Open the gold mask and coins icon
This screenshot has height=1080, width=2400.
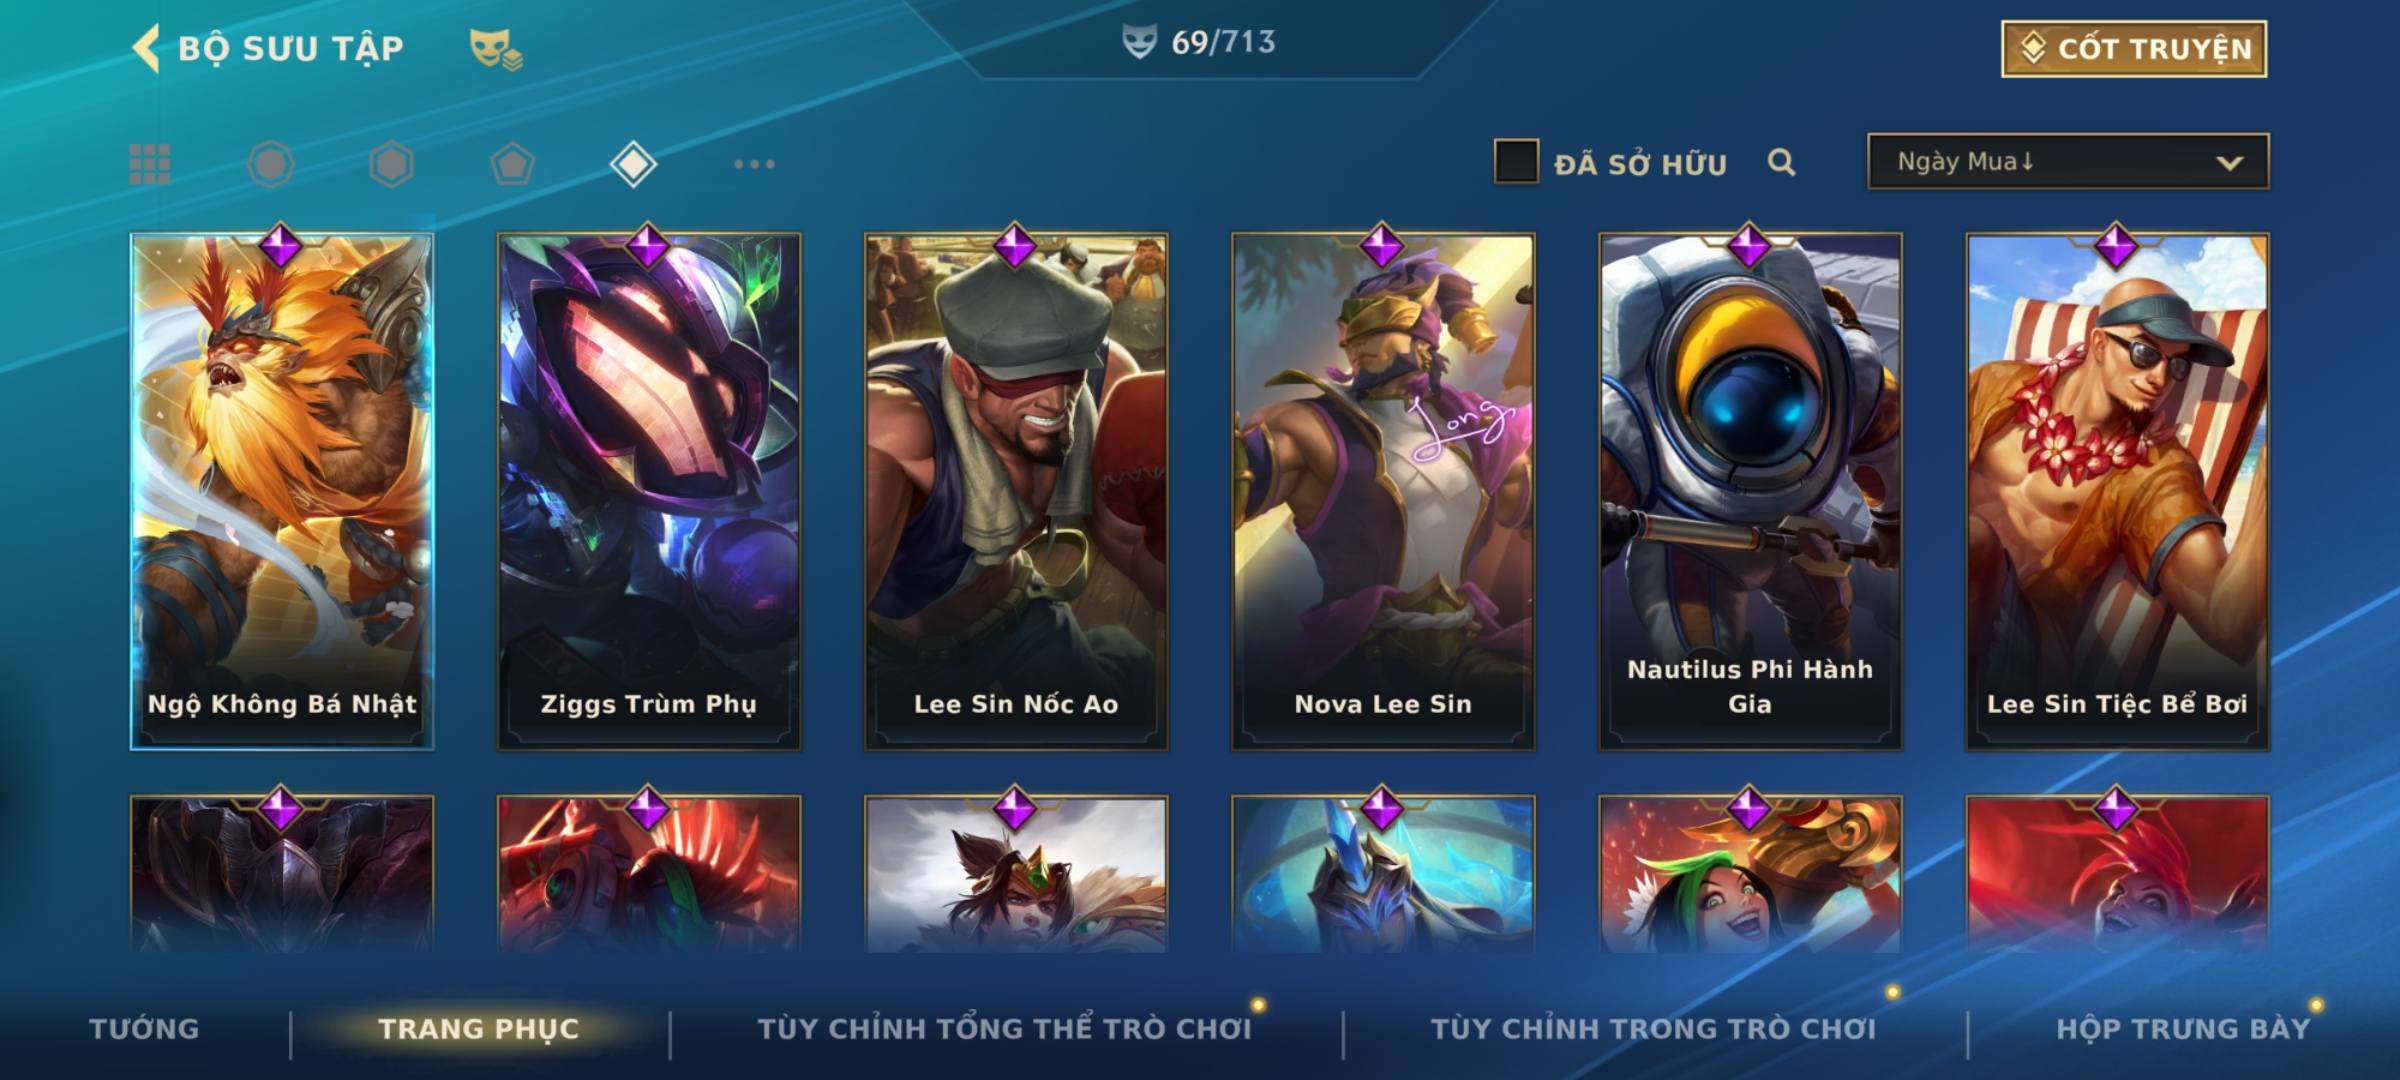tap(496, 49)
